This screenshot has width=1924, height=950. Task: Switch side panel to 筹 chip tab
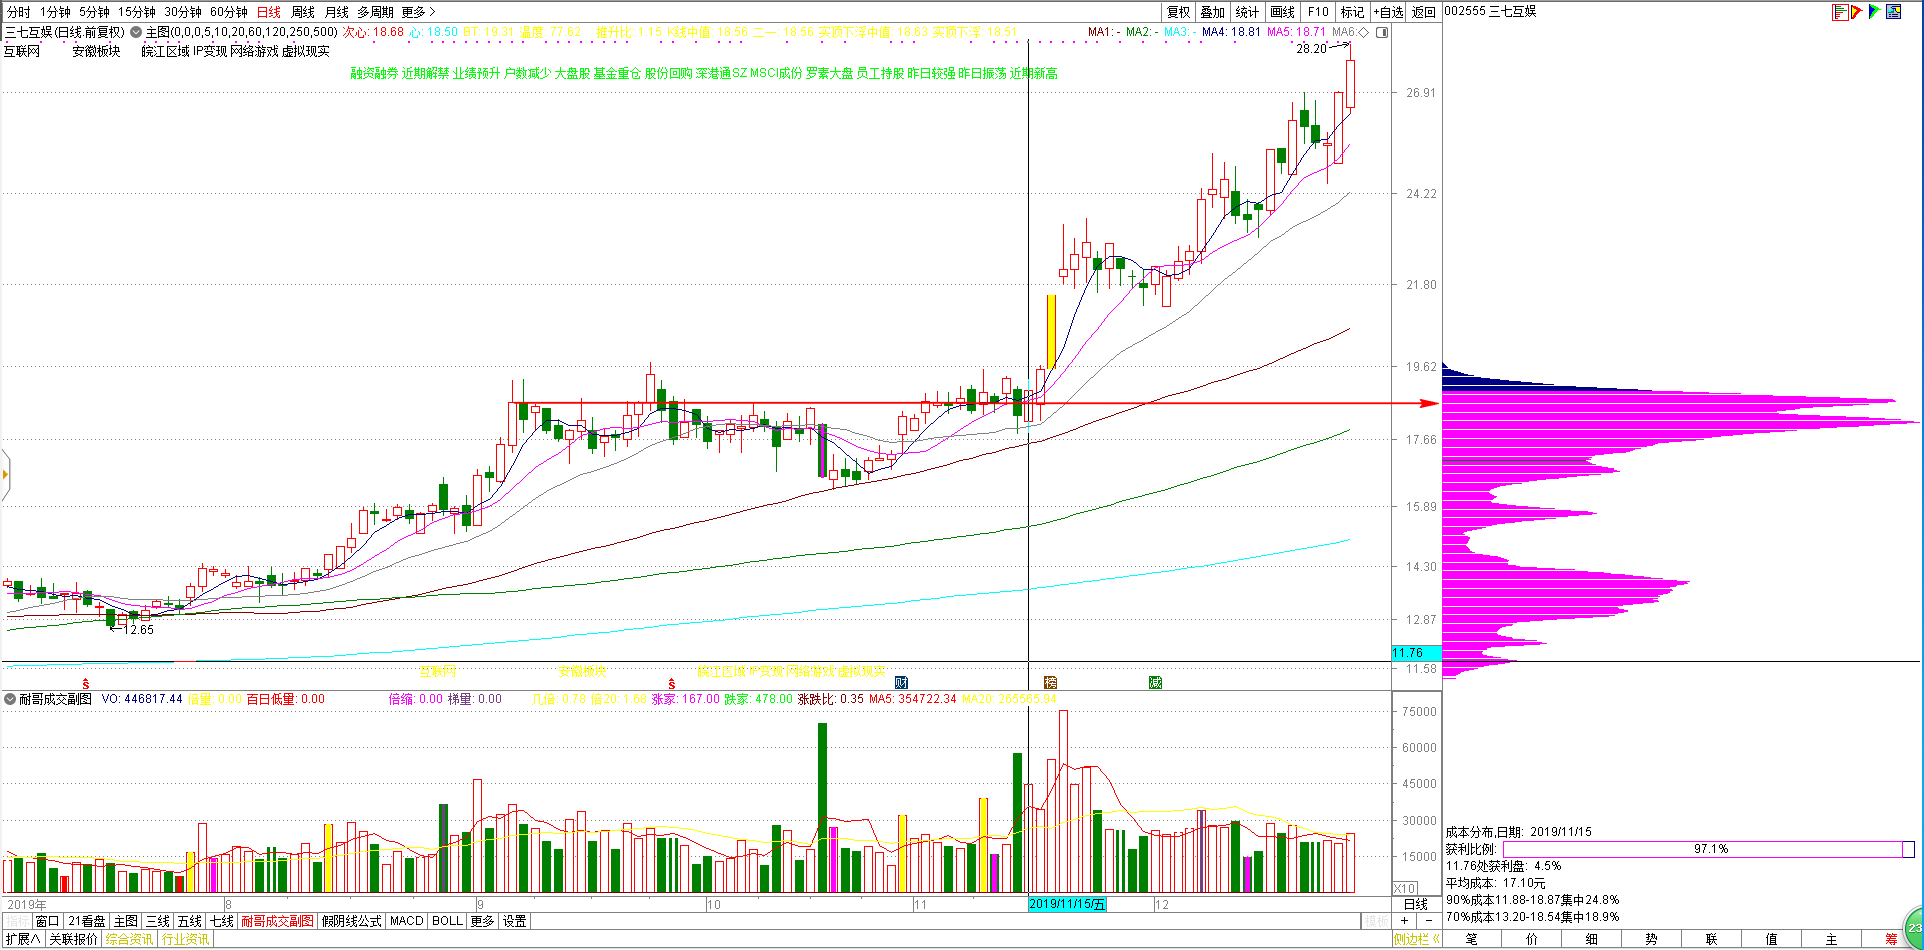(x=1891, y=939)
